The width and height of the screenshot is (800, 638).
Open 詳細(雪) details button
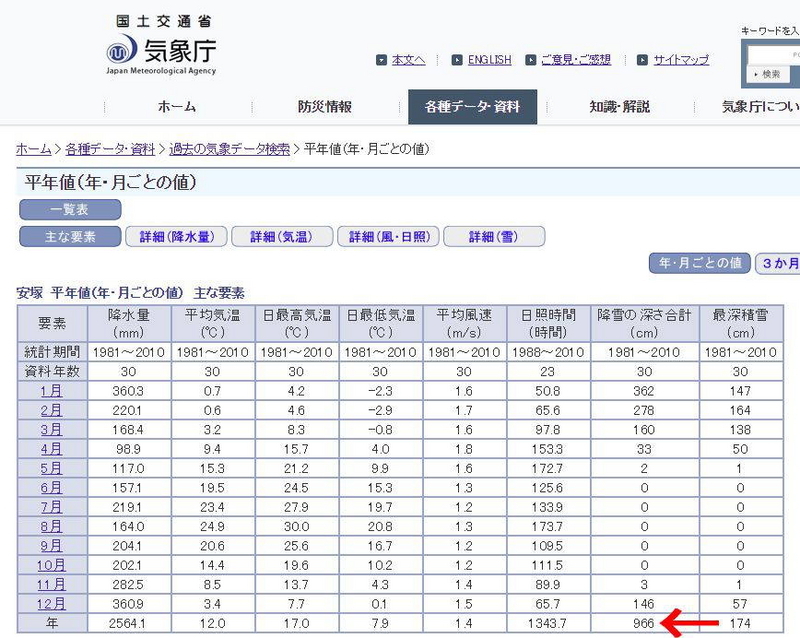coord(494,237)
